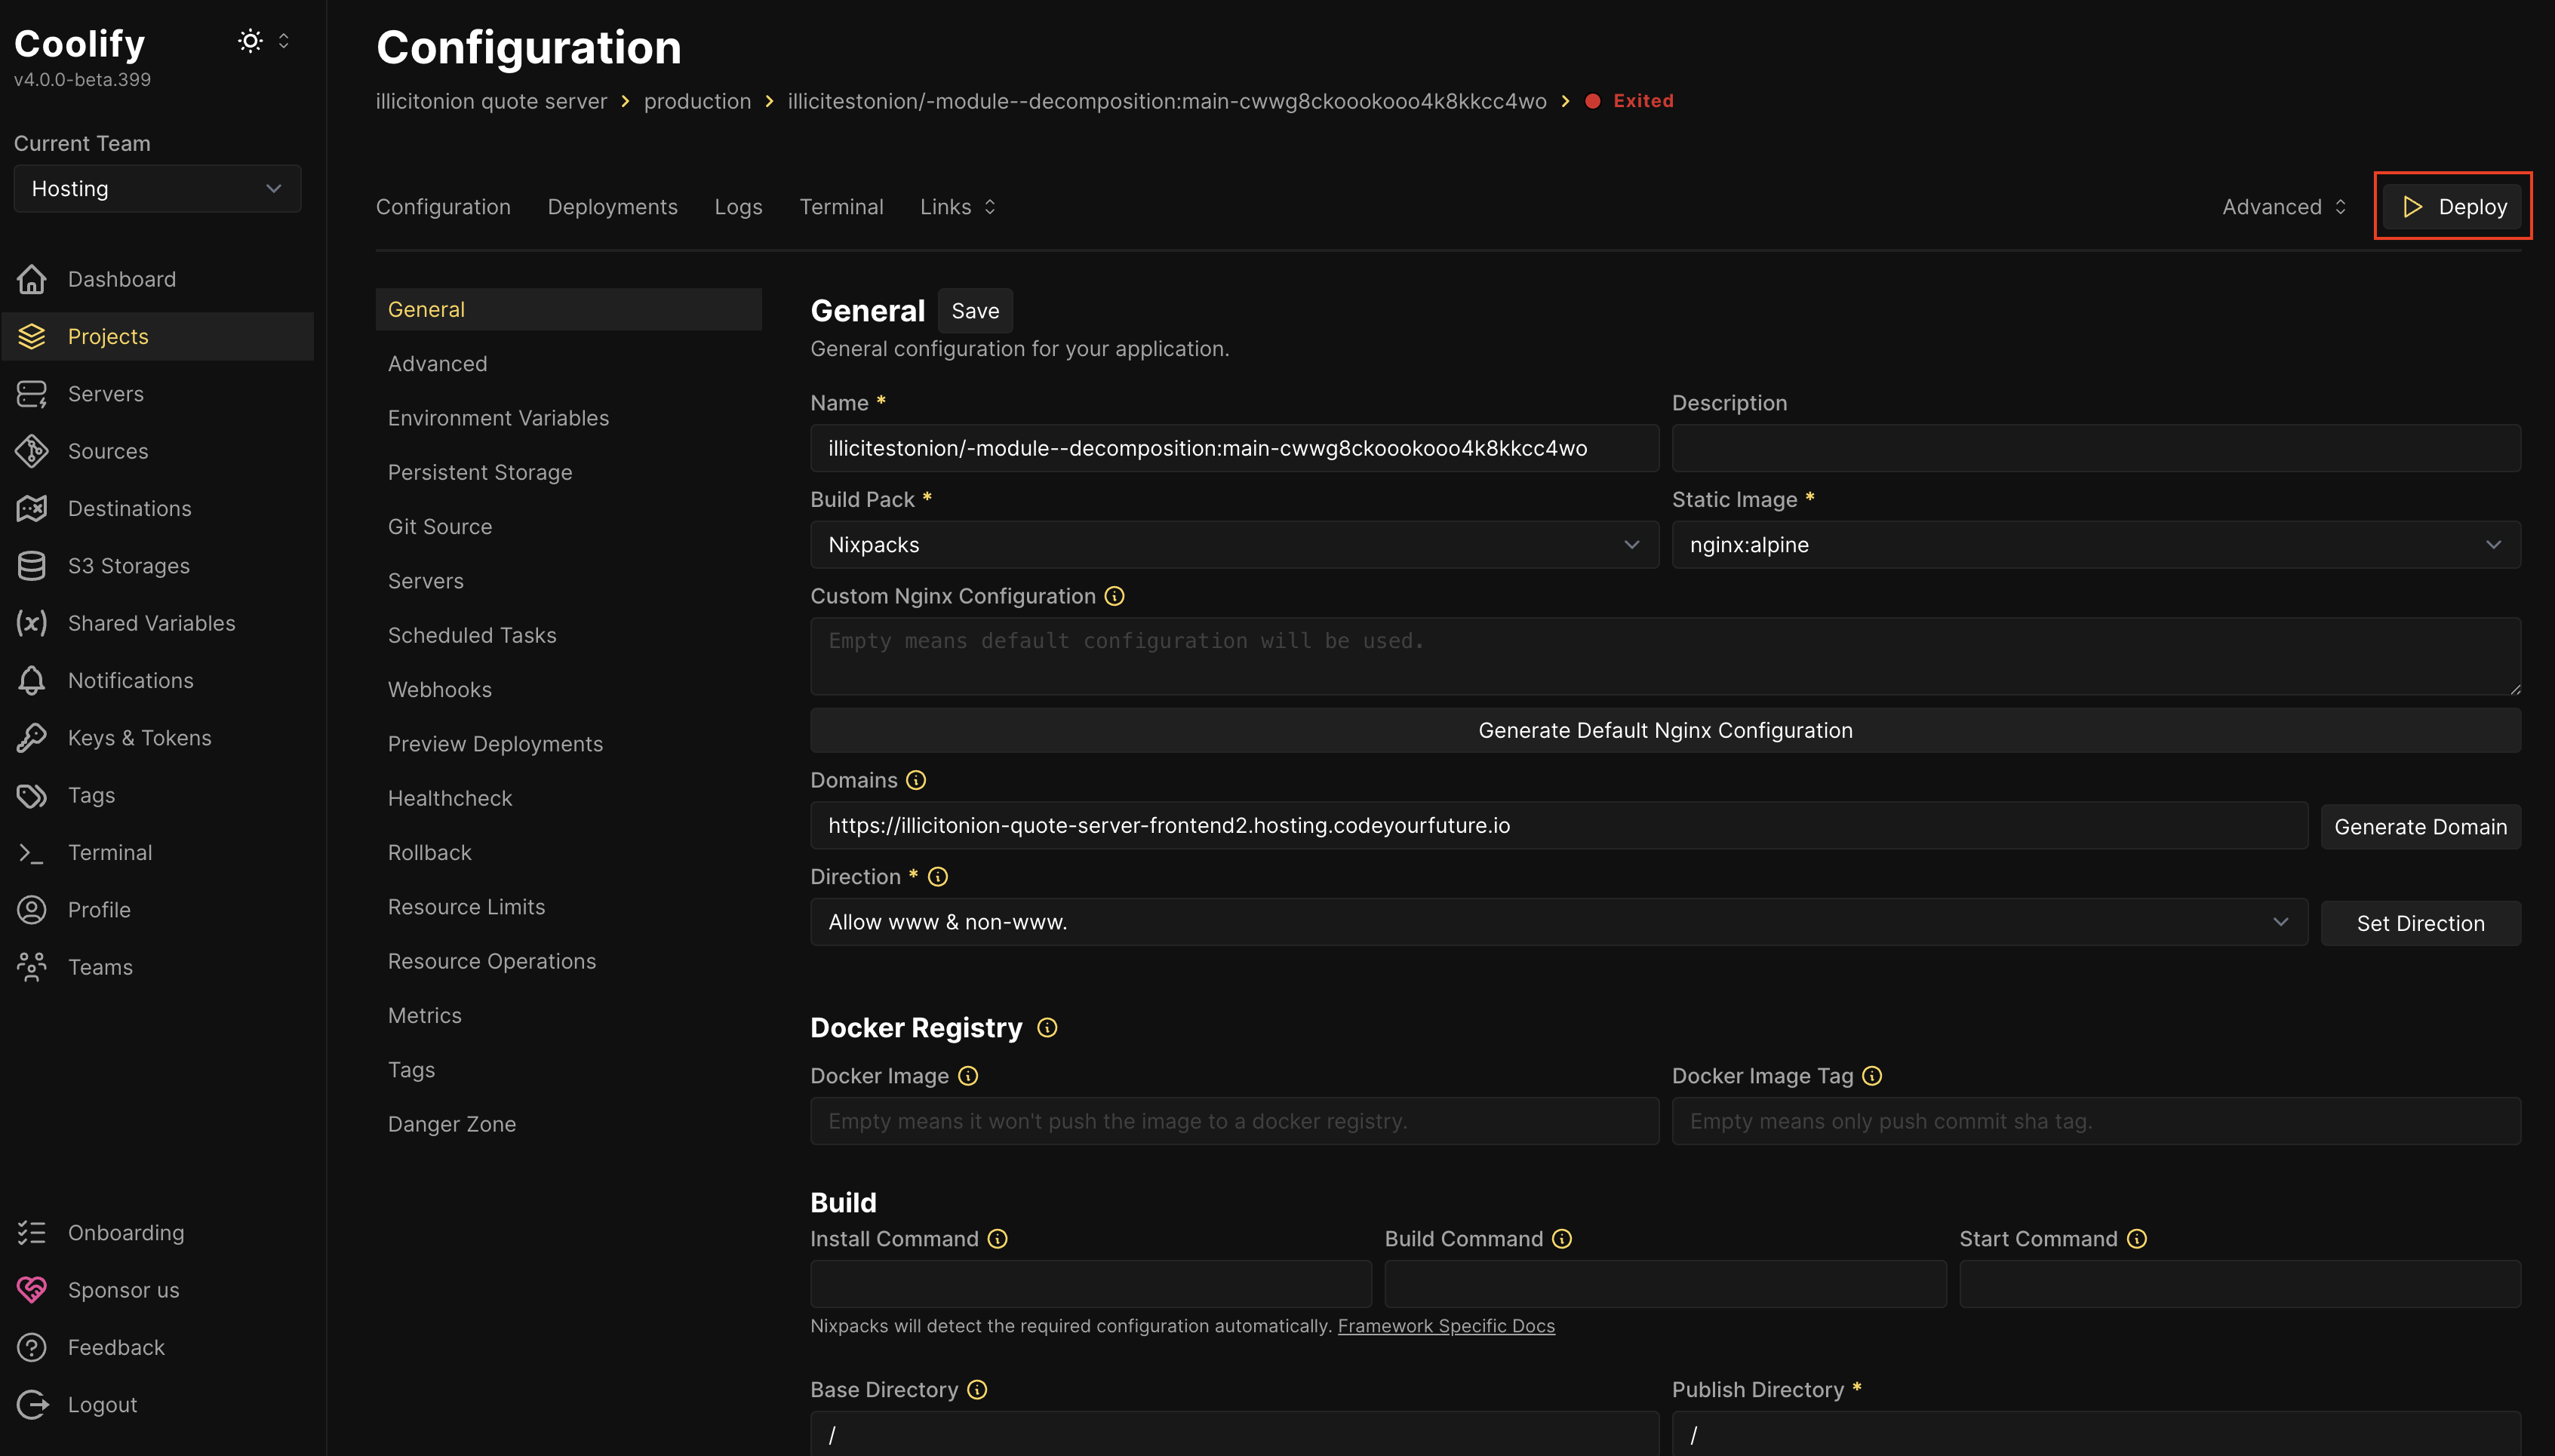Click the Sponsor us heart icon
Image resolution: width=2555 pixels, height=1456 pixels.
[32, 1290]
